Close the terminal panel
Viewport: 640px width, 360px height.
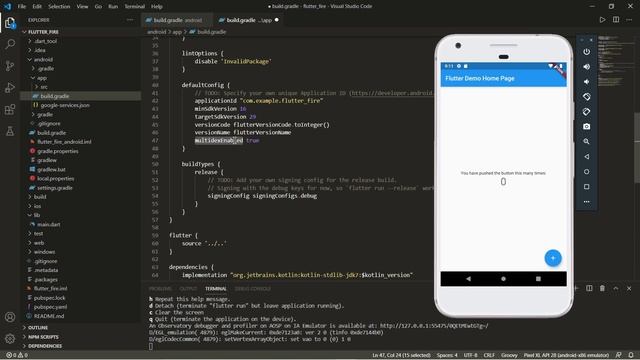click(x=629, y=288)
